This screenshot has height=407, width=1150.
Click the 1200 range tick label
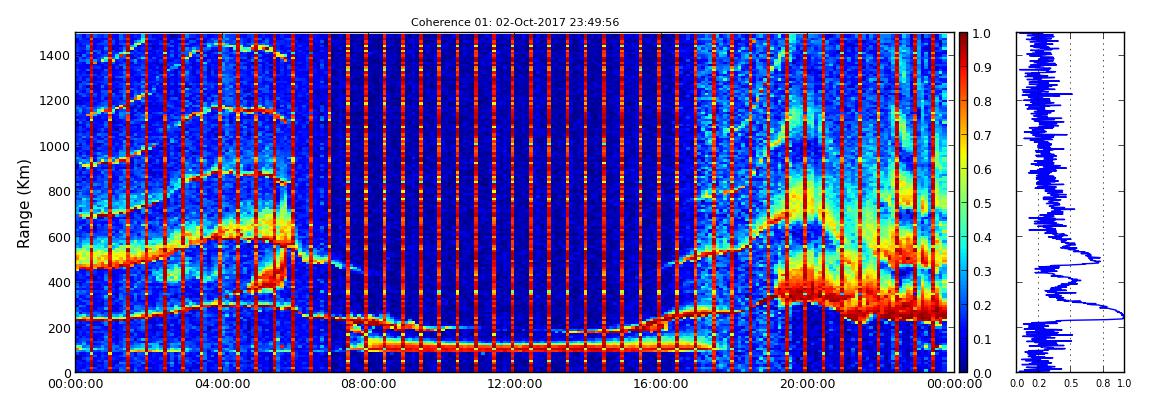(56, 100)
